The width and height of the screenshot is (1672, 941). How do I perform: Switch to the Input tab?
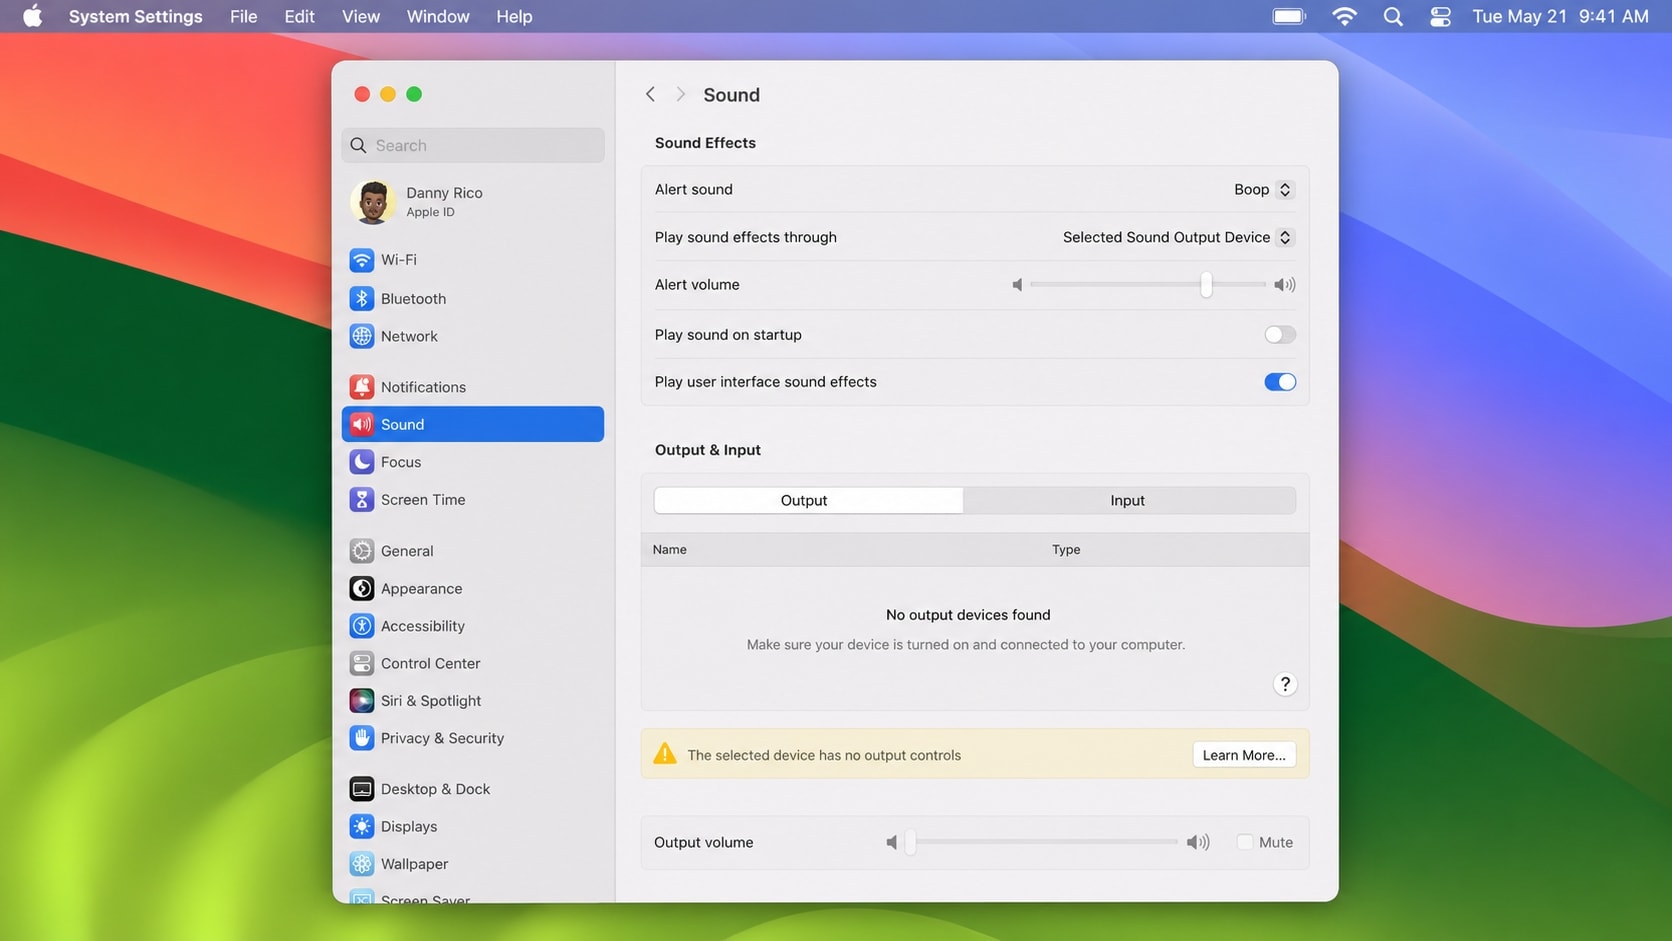[x=1128, y=501]
